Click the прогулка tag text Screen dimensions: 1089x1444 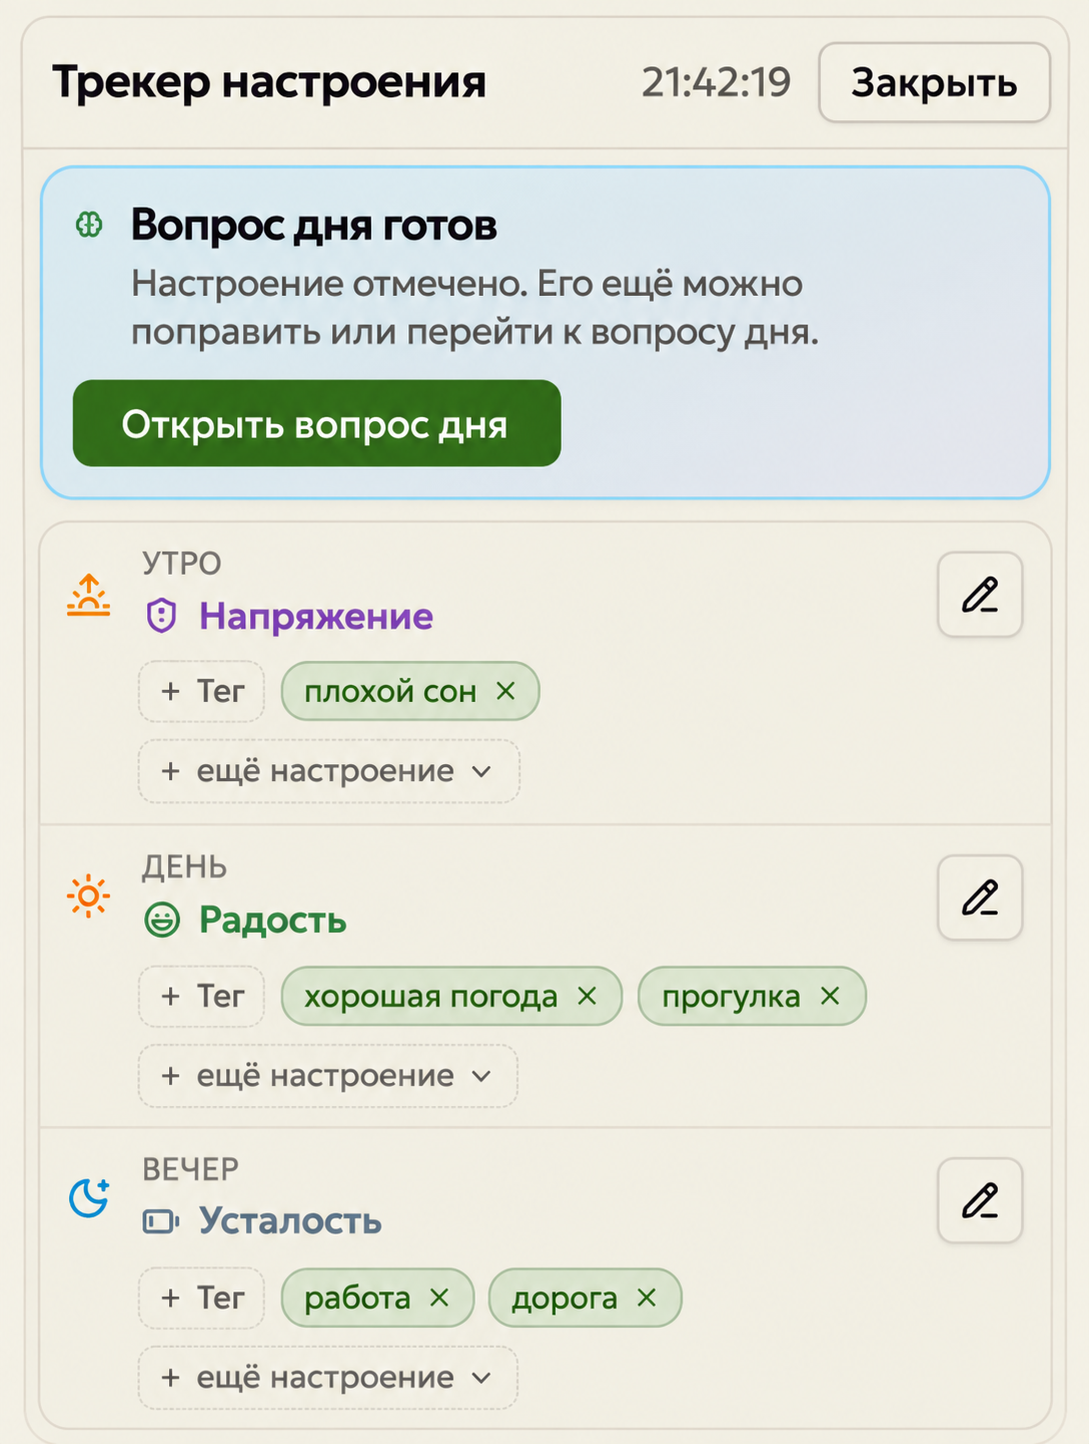coord(731,997)
